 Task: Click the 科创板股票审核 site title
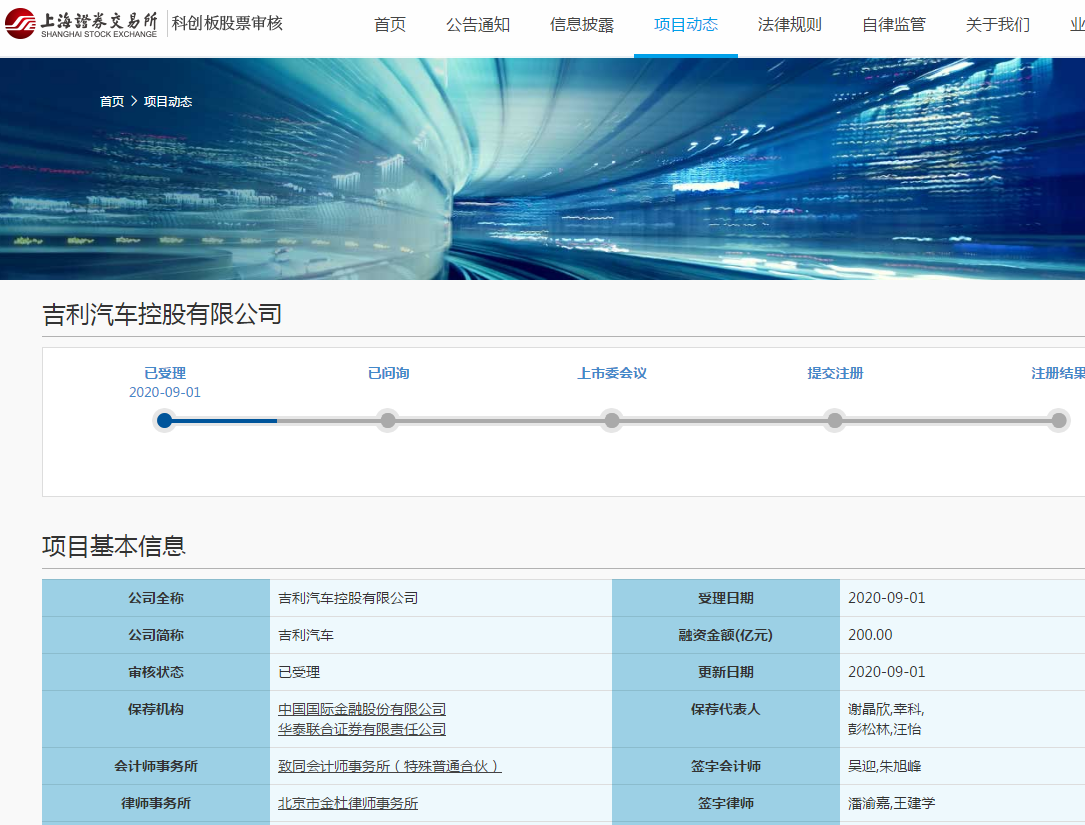[x=227, y=24]
